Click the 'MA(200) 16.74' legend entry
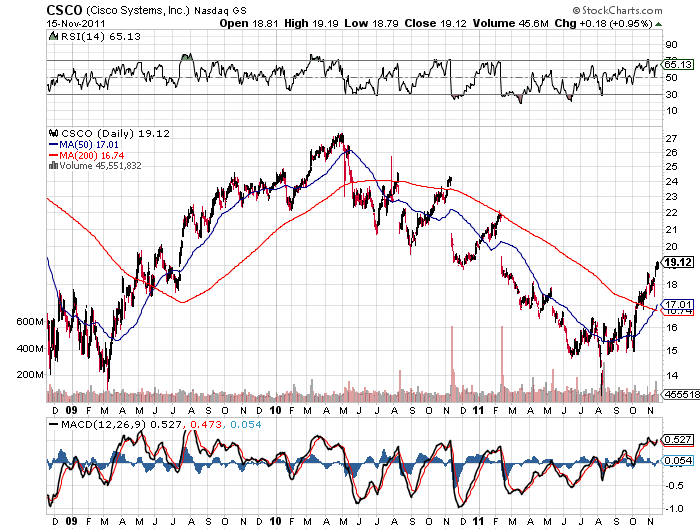Image resolution: width=700 pixels, height=530 pixels. 92,155
